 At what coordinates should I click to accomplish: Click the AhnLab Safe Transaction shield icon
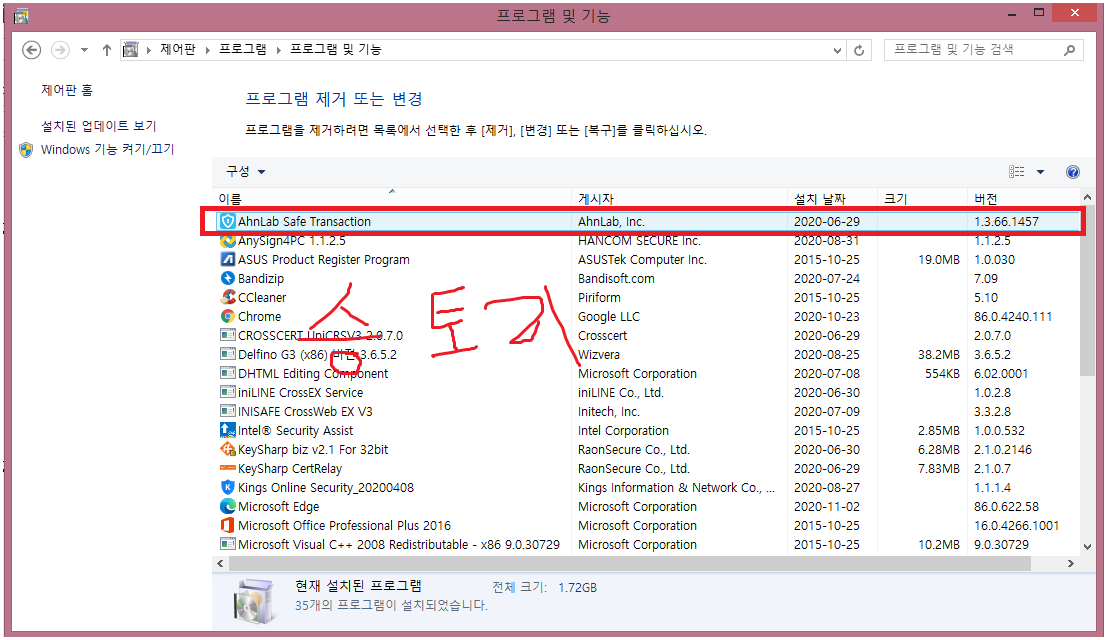click(227, 222)
